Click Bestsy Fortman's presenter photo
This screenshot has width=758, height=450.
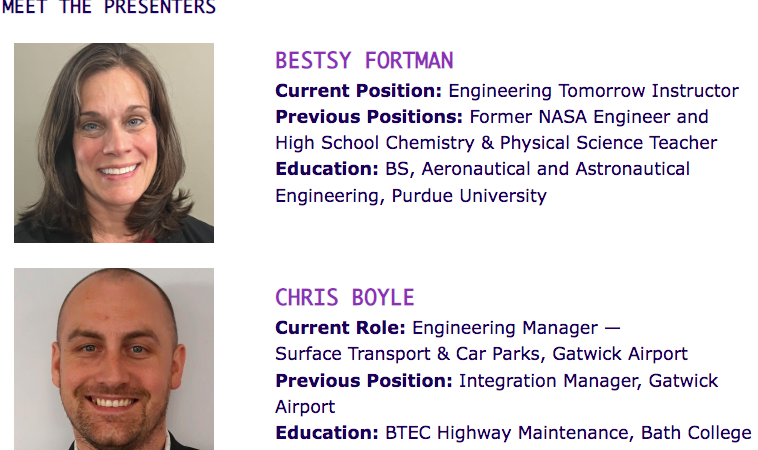[114, 143]
